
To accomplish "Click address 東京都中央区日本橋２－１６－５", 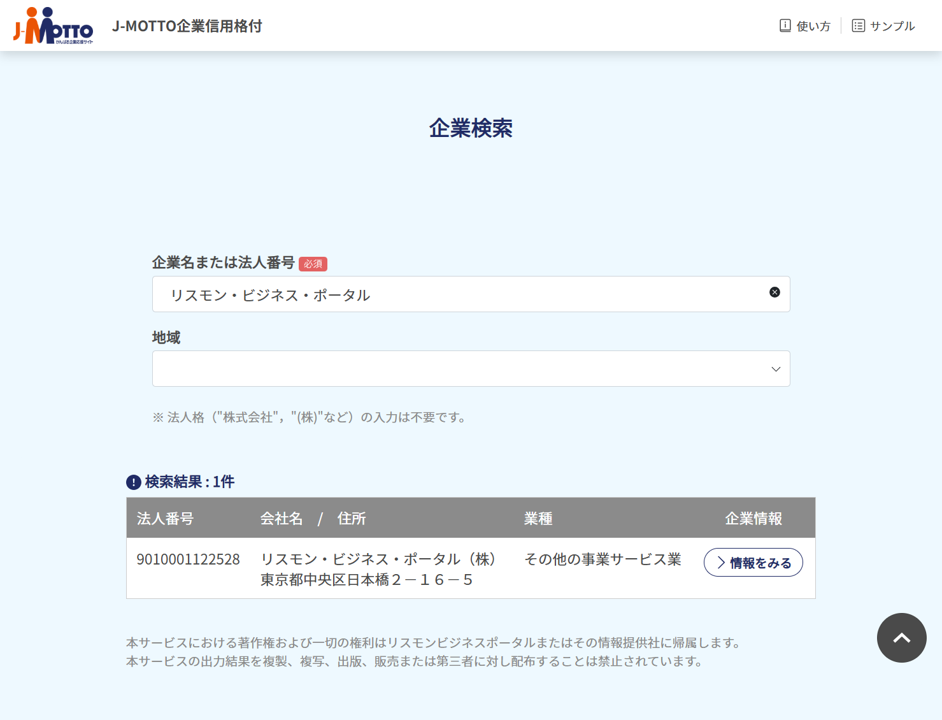I will tap(366, 580).
